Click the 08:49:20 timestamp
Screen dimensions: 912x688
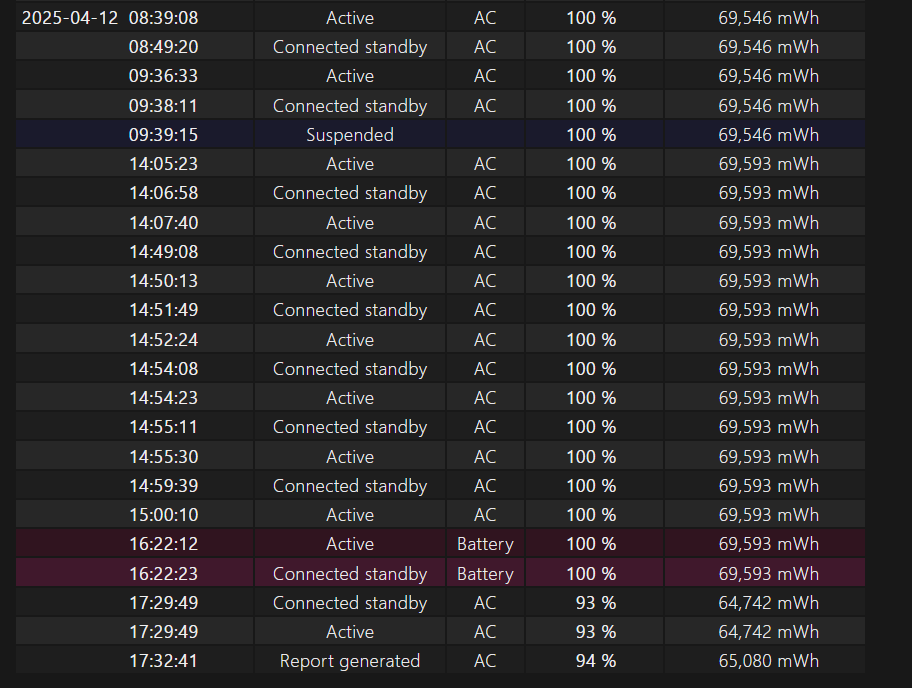point(163,47)
